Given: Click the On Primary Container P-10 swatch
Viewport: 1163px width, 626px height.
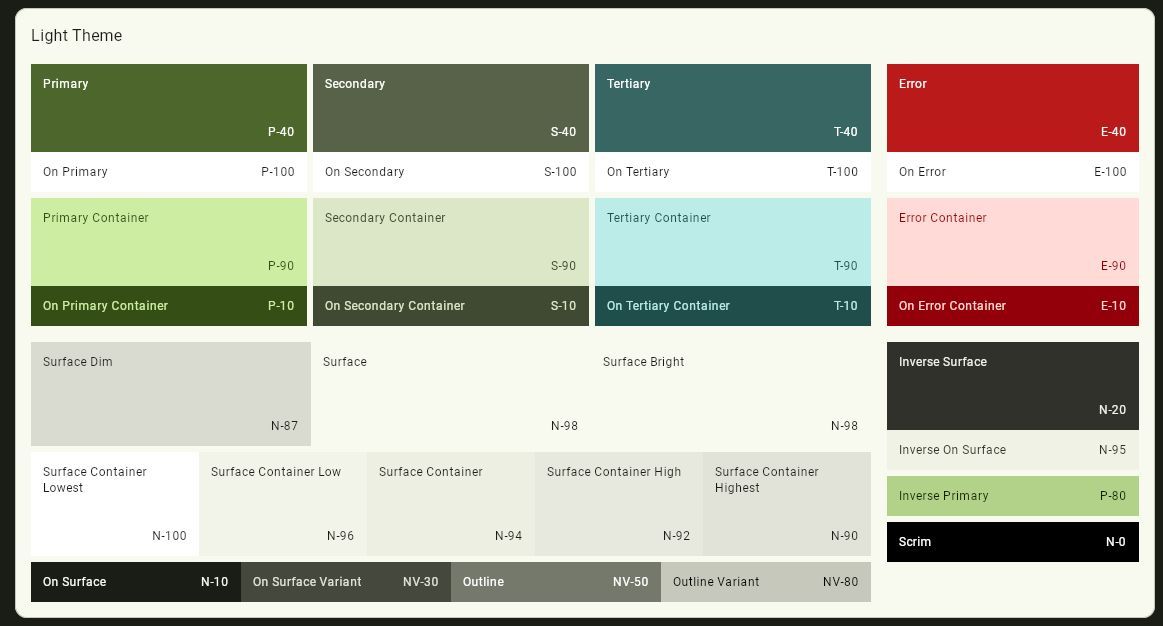Looking at the screenshot, I should (x=168, y=306).
